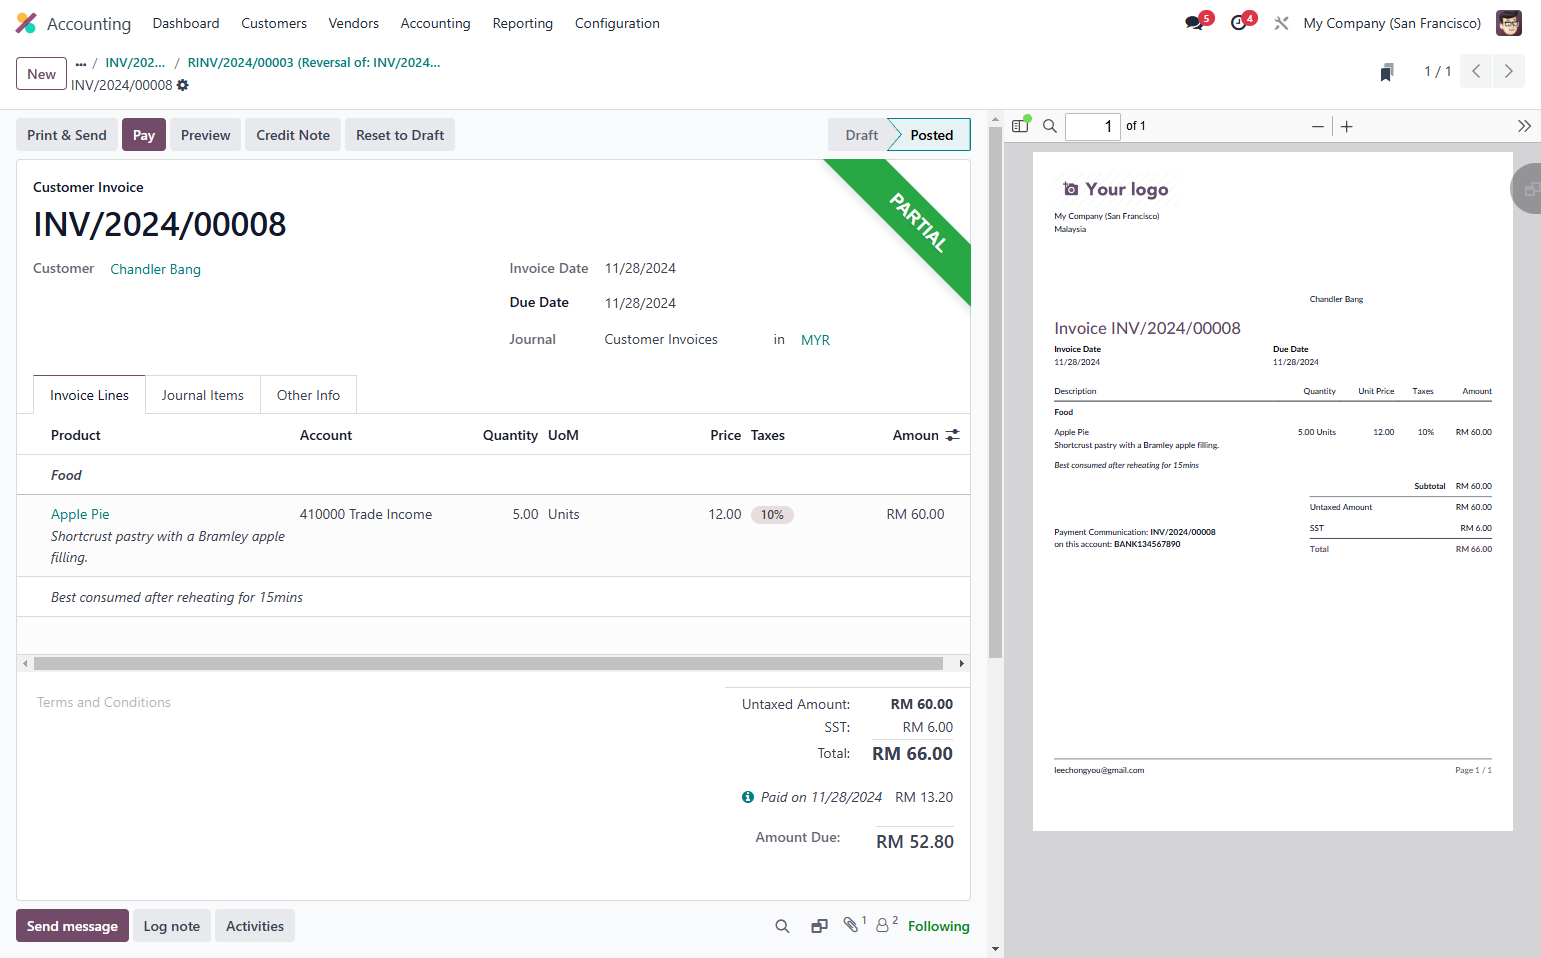This screenshot has height=958, width=1541.
Task: Open the Vendors menu
Action: 354,23
